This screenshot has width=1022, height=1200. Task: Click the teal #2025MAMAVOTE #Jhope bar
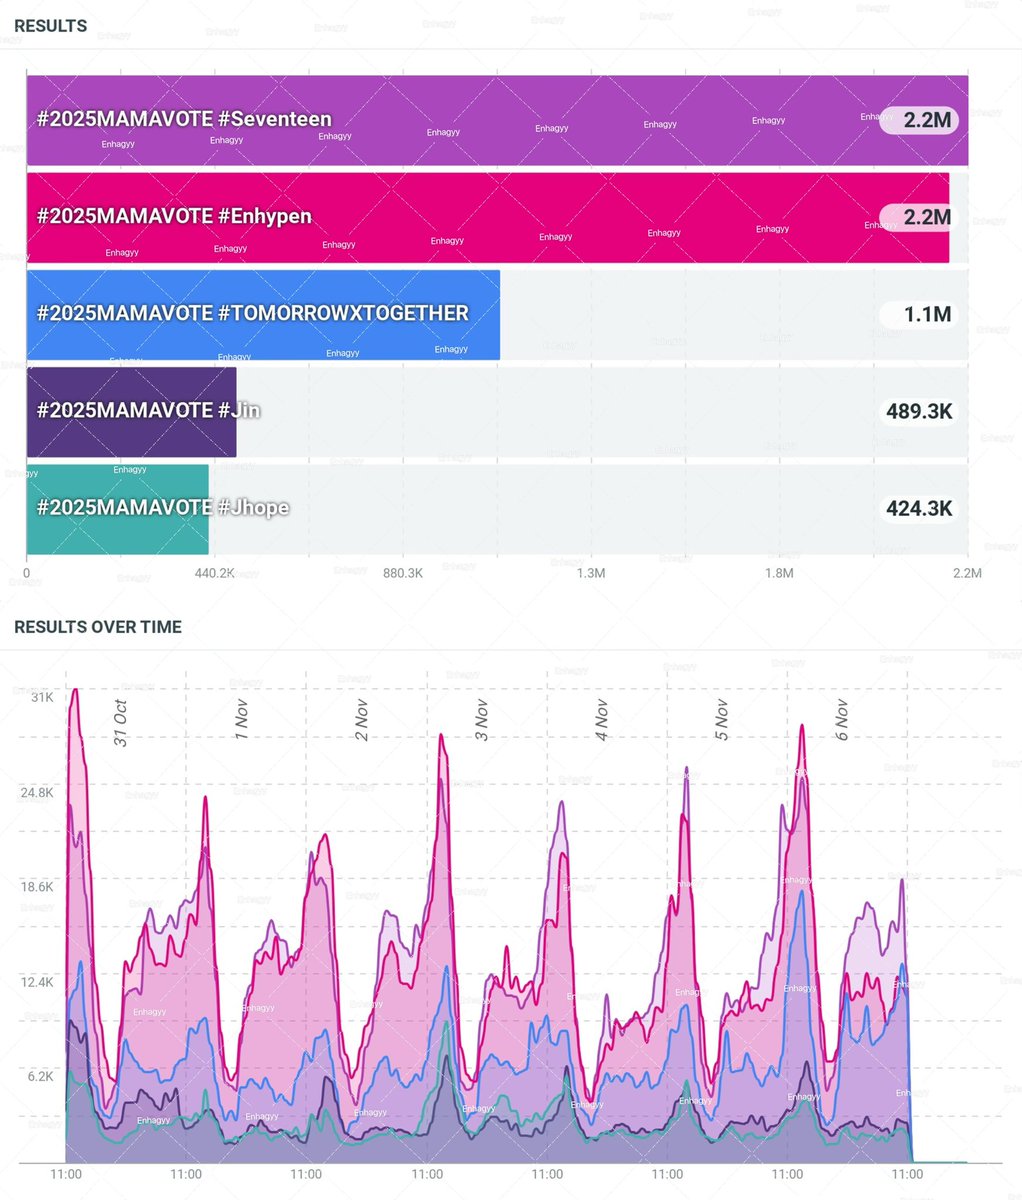point(118,509)
